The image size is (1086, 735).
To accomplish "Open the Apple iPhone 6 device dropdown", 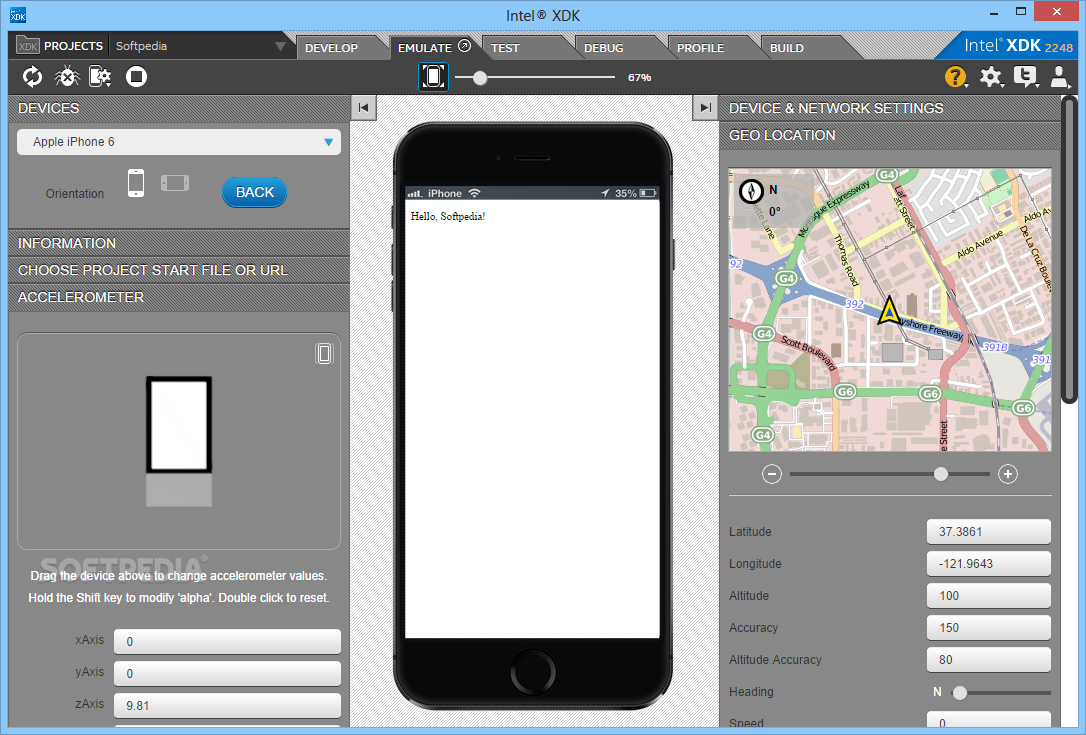I will tap(179, 142).
